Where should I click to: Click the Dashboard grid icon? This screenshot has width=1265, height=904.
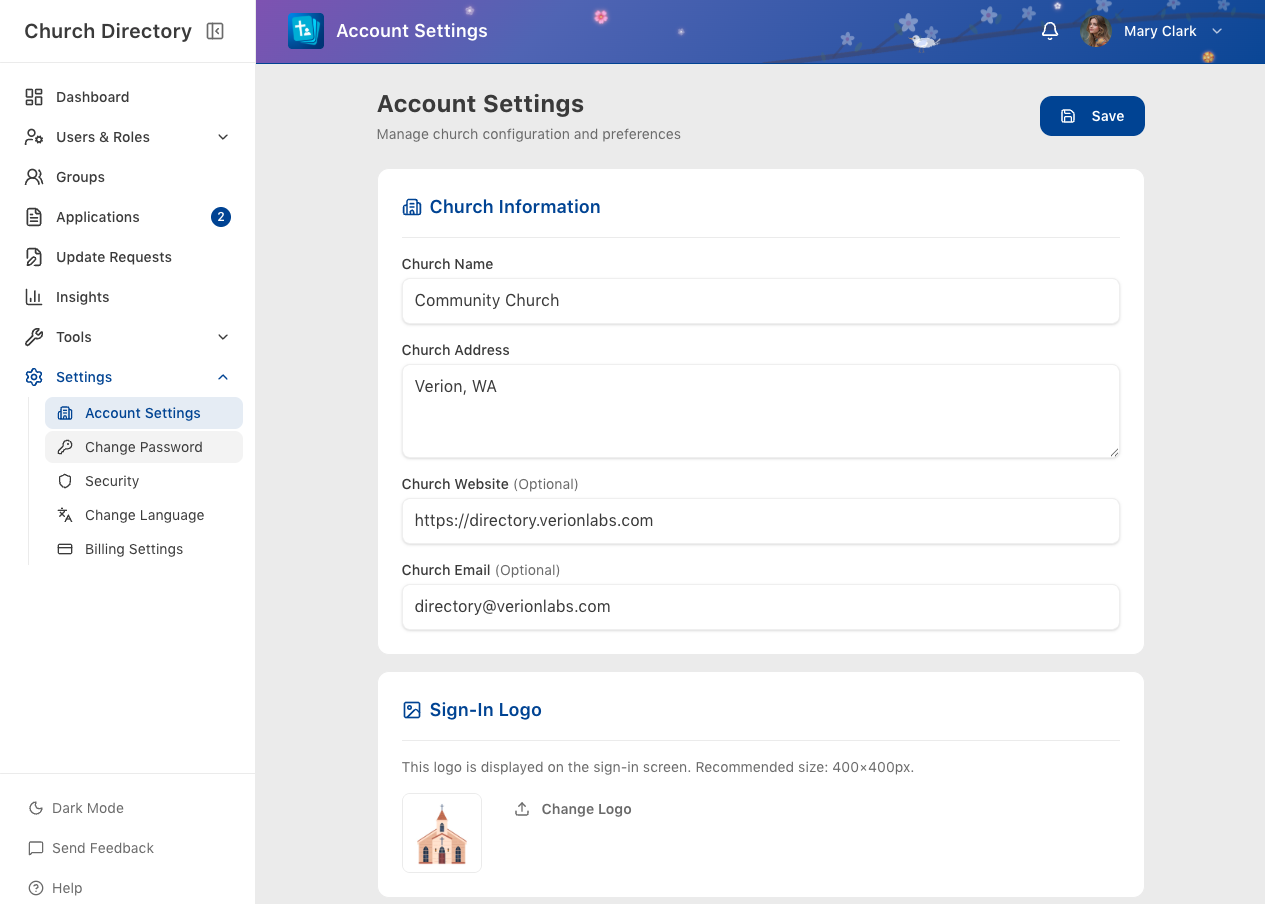pyautogui.click(x=34, y=97)
